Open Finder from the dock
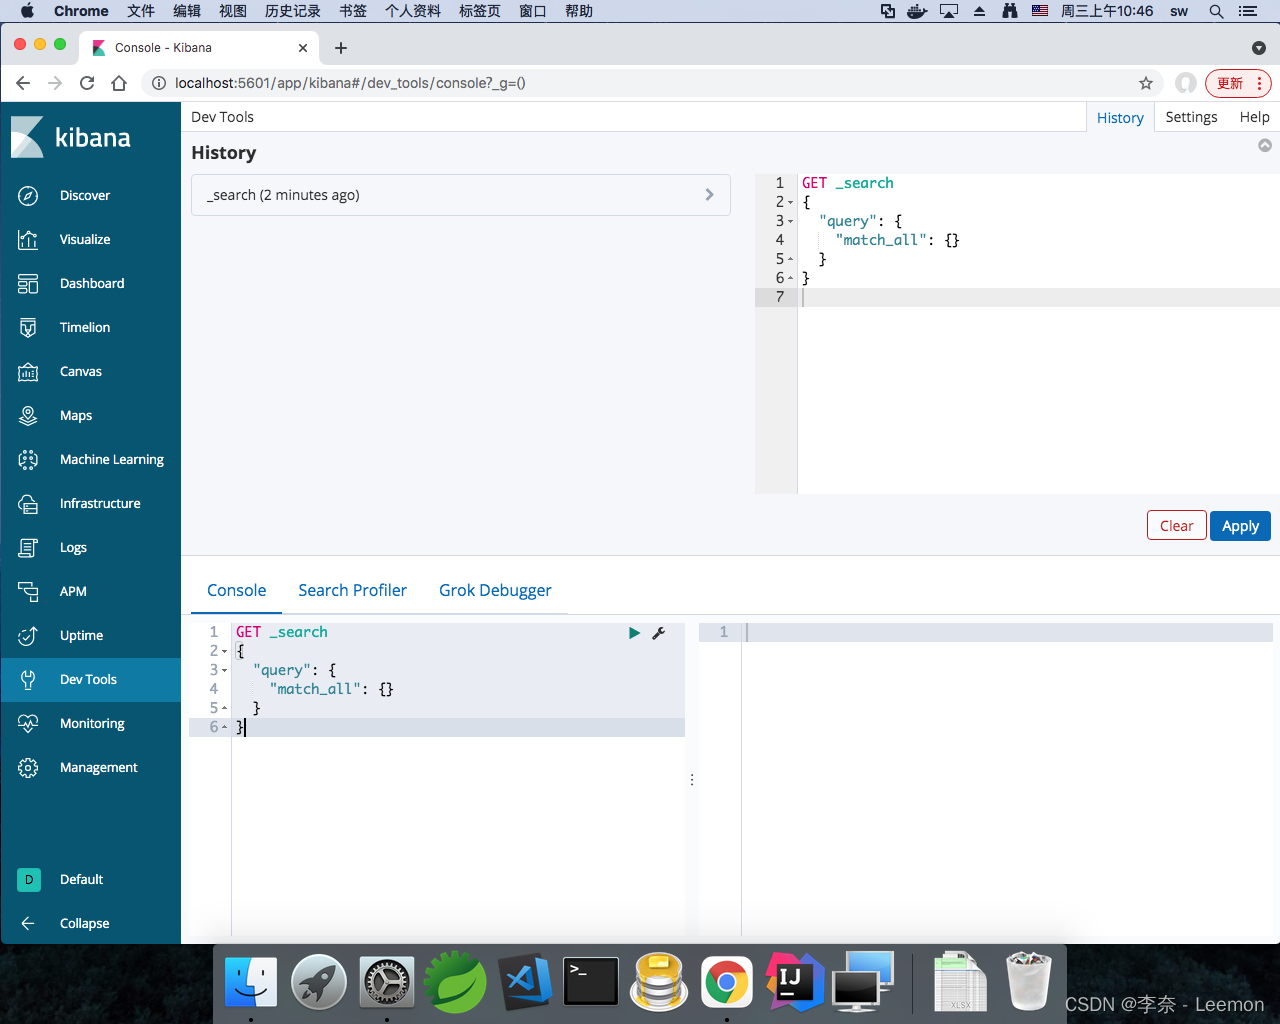The height and width of the screenshot is (1024, 1280). click(250, 982)
